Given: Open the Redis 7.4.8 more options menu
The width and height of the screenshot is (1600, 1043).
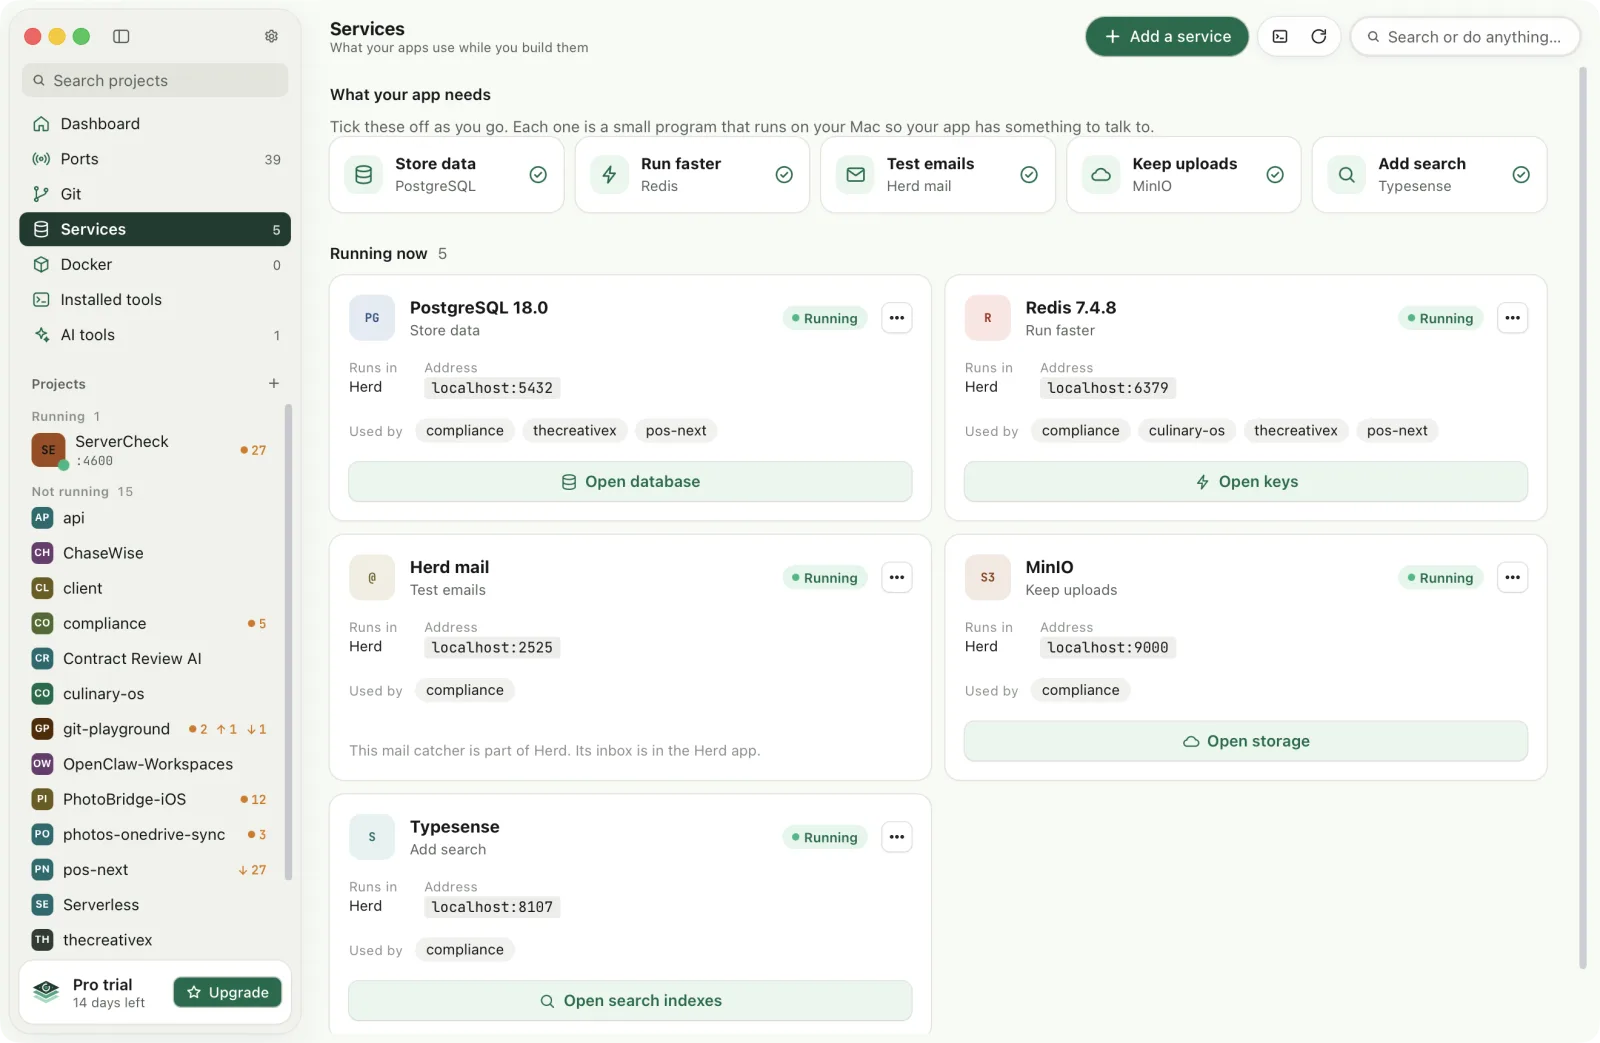Looking at the screenshot, I should coord(1513,318).
